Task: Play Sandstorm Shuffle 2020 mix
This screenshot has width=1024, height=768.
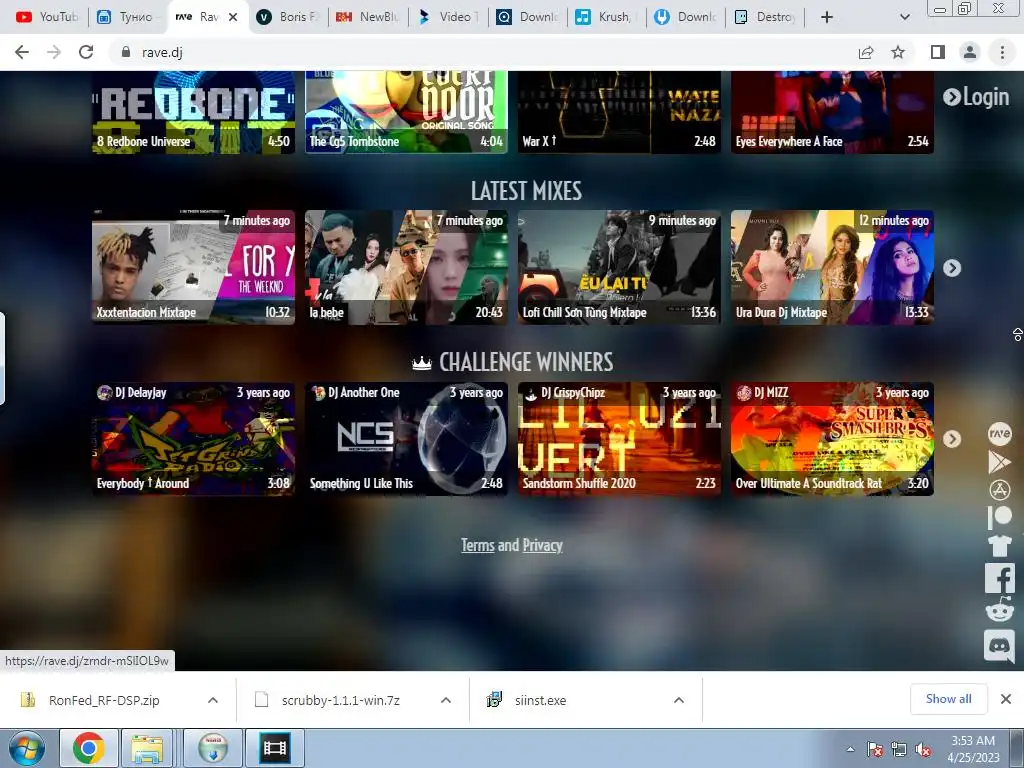Action: pyautogui.click(x=619, y=439)
